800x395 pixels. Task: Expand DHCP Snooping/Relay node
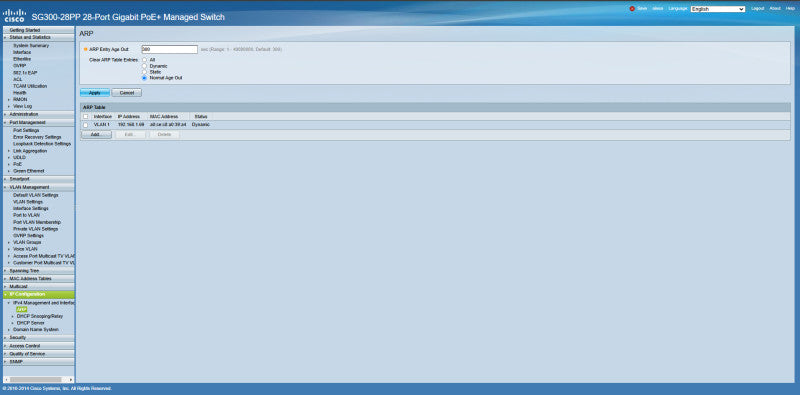click(x=13, y=316)
